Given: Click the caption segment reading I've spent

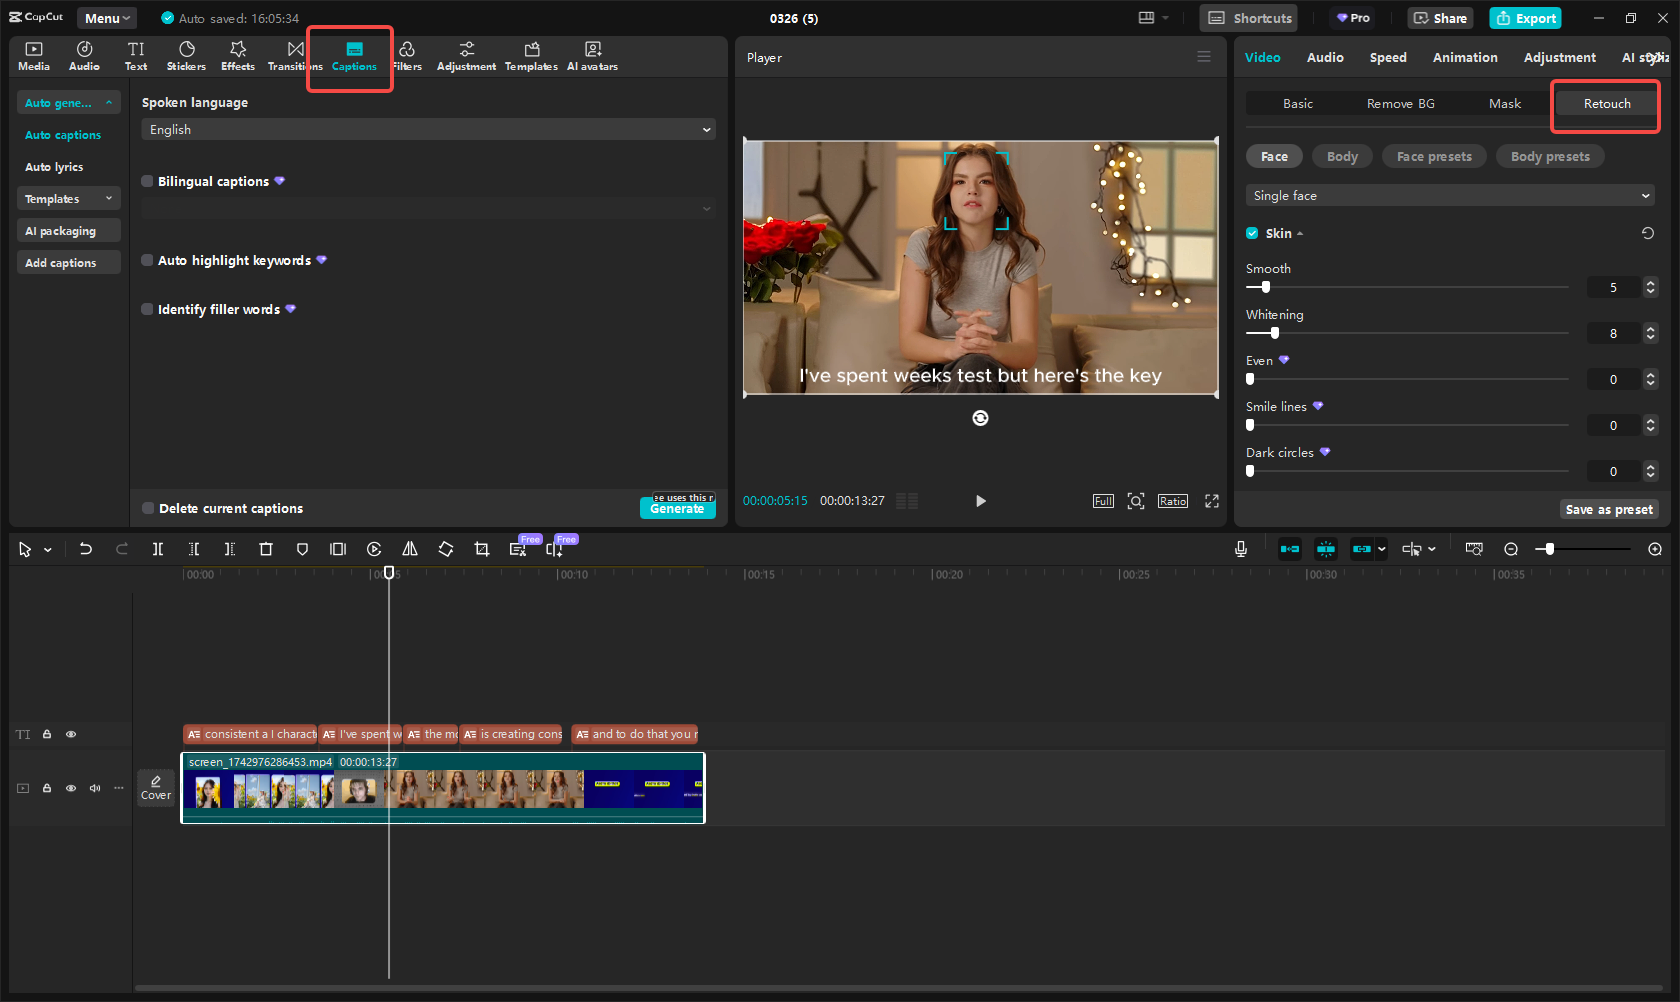Looking at the screenshot, I should pos(360,734).
